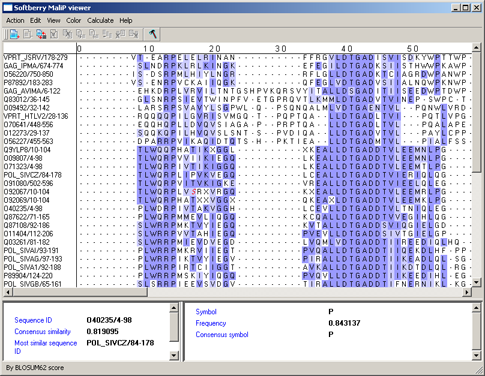Select sequence POL_SIVAG/97-193
Image resolution: width=485 pixels, height=376 pixels.
pos(33,259)
